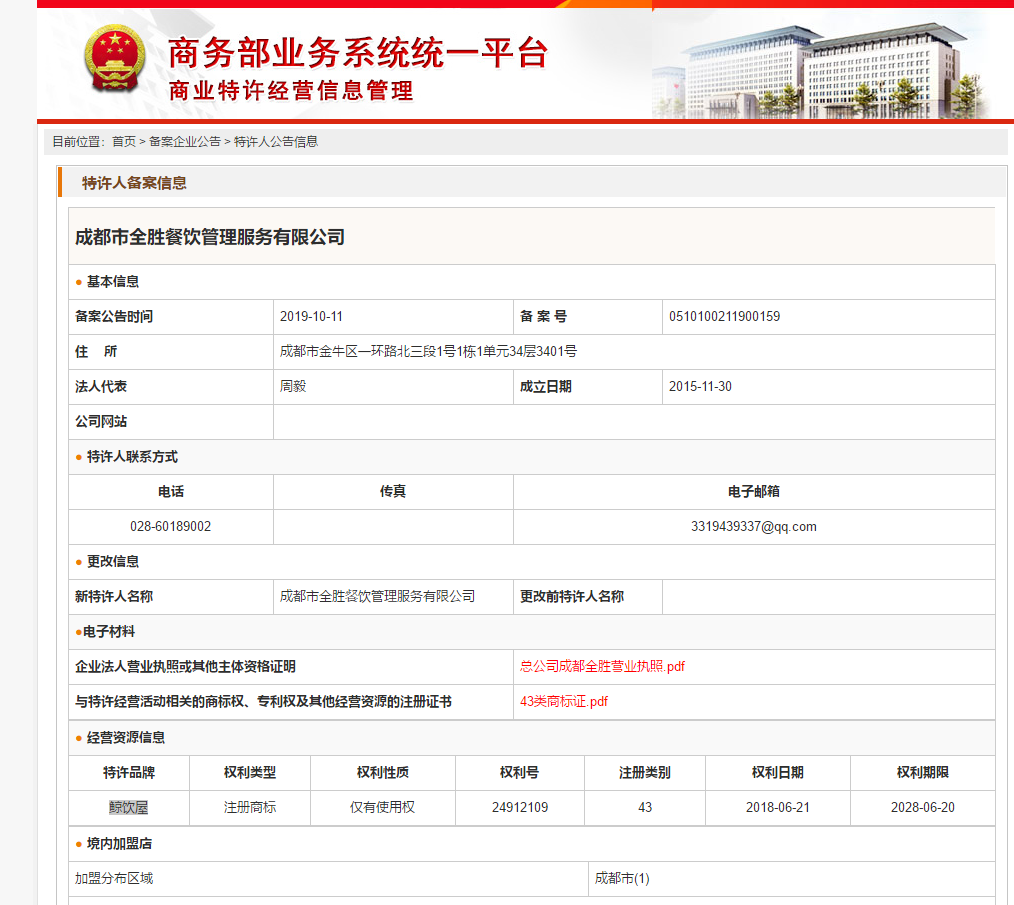Click the 基本信息 section heading
Viewport: 1014px width, 905px height.
113,281
